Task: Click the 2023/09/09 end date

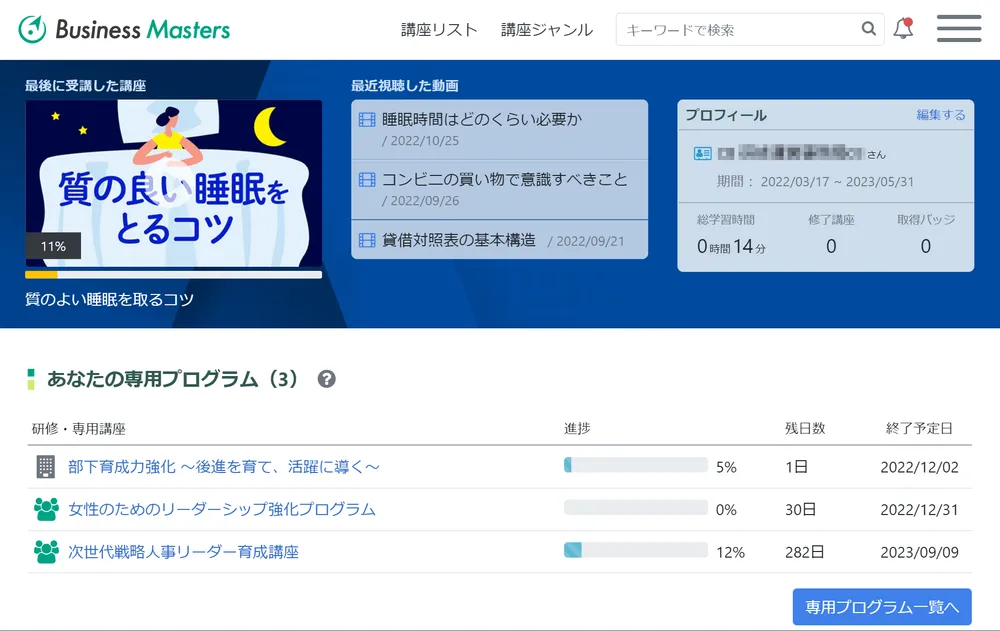Action: click(x=919, y=553)
